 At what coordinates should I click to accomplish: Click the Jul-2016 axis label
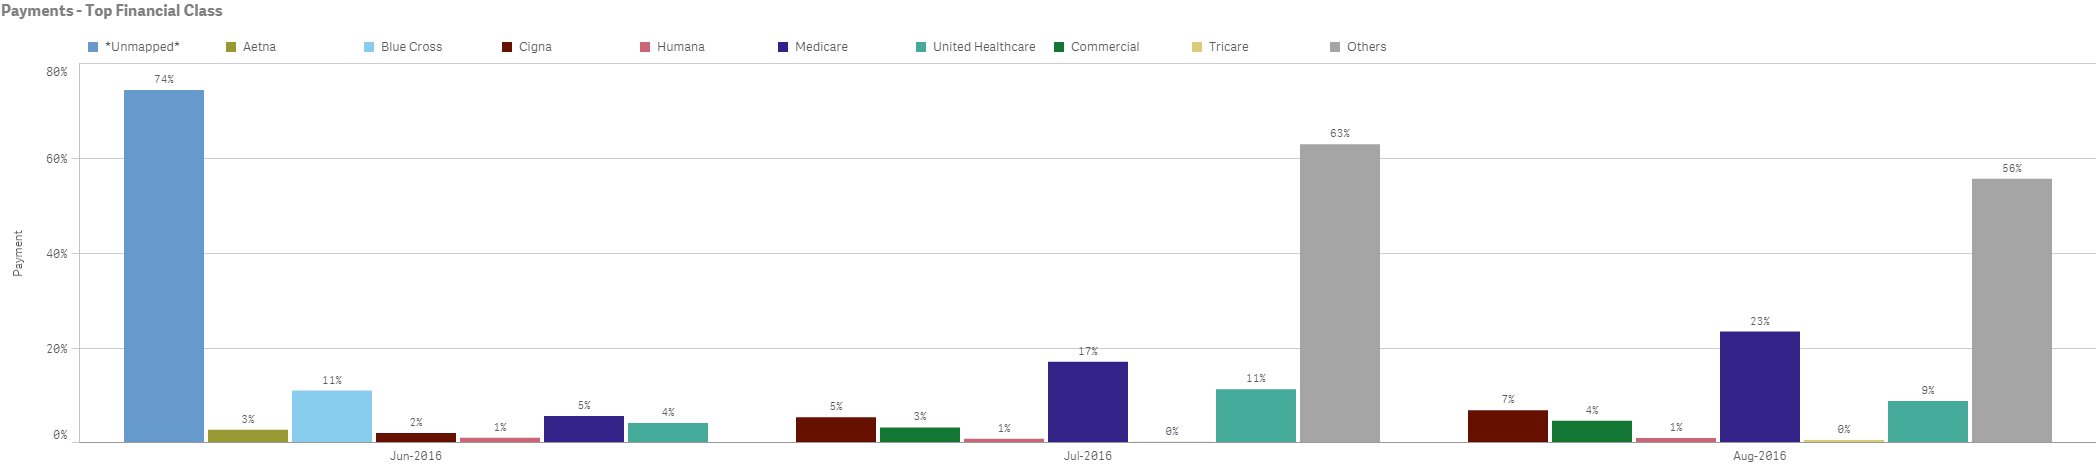point(1087,456)
